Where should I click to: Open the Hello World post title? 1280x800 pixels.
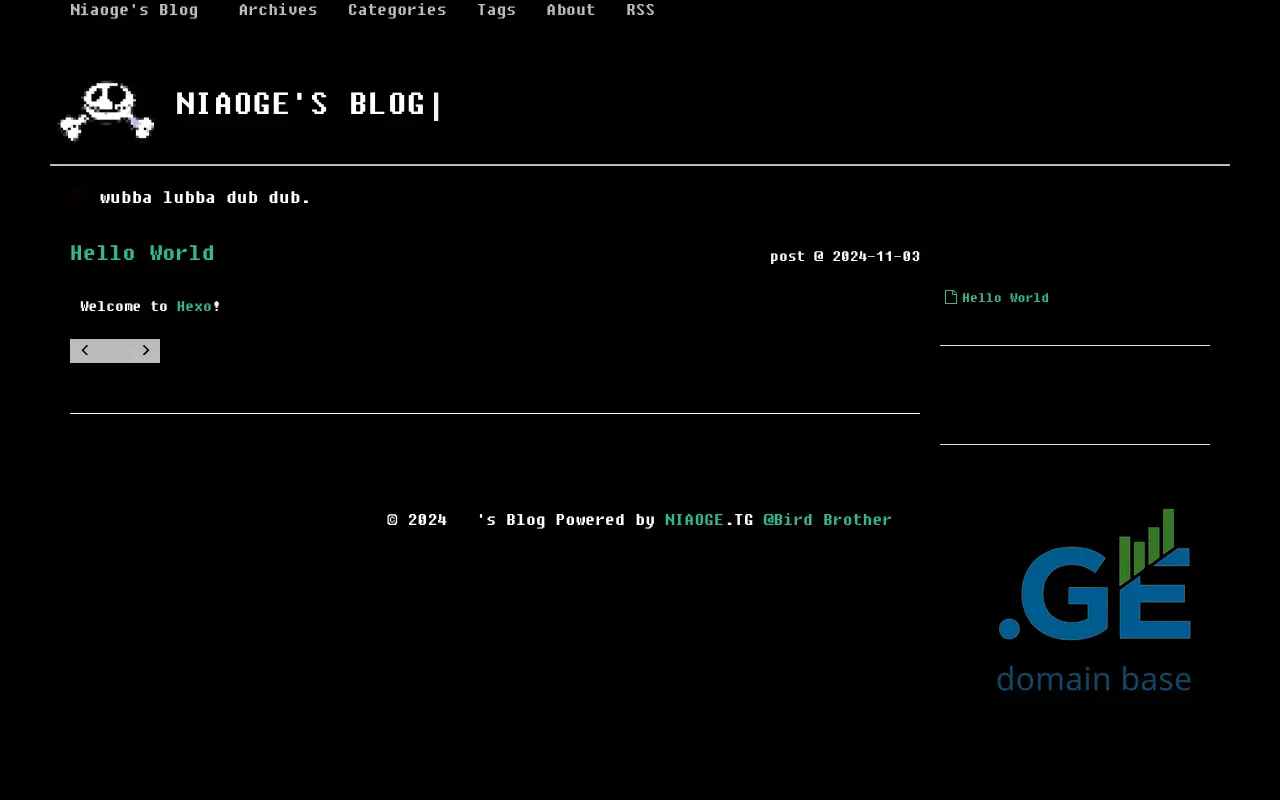[142, 253]
